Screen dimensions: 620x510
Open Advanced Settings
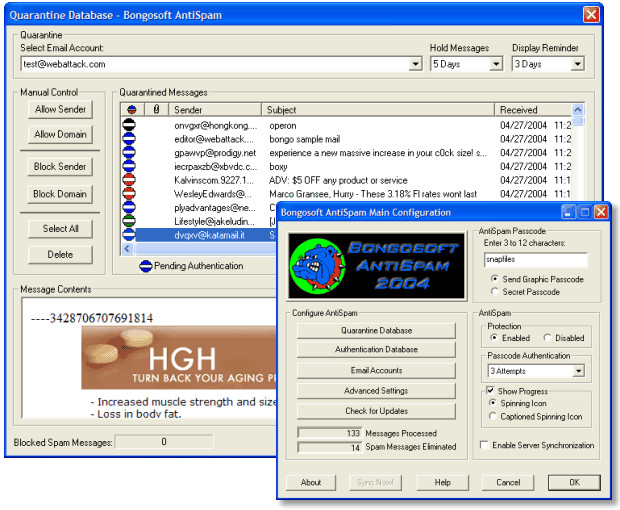376,390
